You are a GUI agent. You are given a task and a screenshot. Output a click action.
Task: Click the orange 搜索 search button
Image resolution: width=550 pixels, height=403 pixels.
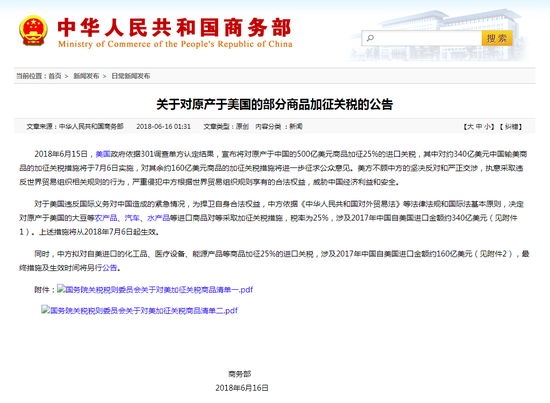pos(497,38)
